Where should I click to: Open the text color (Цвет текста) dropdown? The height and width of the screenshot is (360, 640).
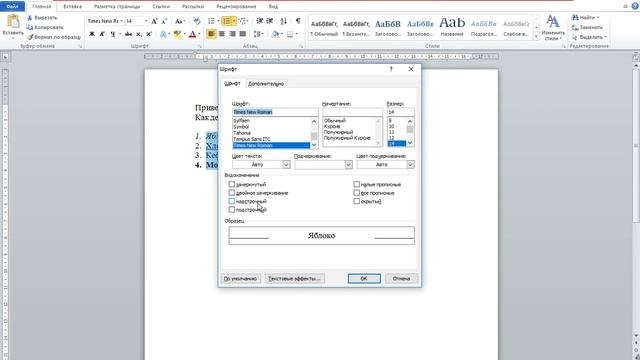point(286,164)
